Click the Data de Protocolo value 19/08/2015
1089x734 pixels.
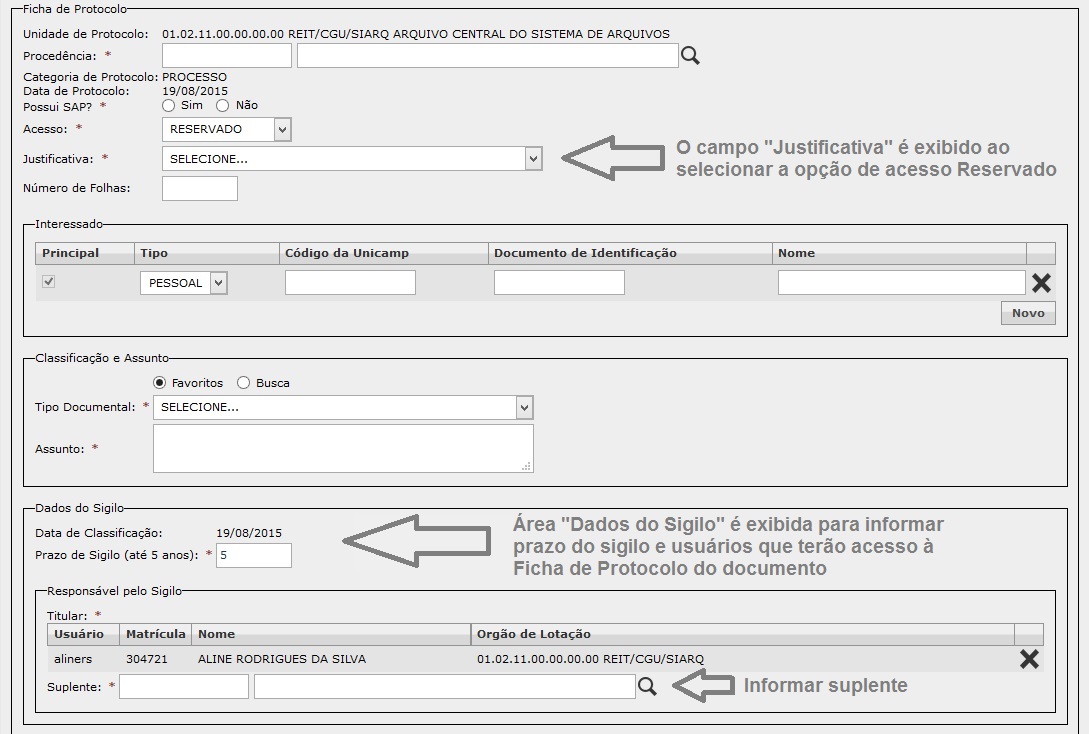coord(195,91)
